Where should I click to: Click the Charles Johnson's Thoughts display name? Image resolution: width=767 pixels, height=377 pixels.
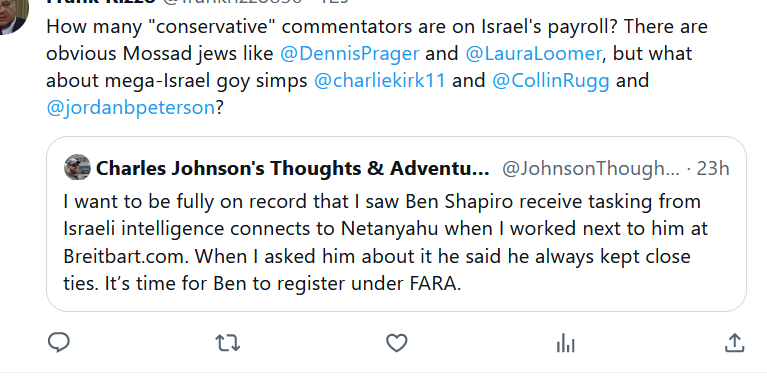coord(293,168)
